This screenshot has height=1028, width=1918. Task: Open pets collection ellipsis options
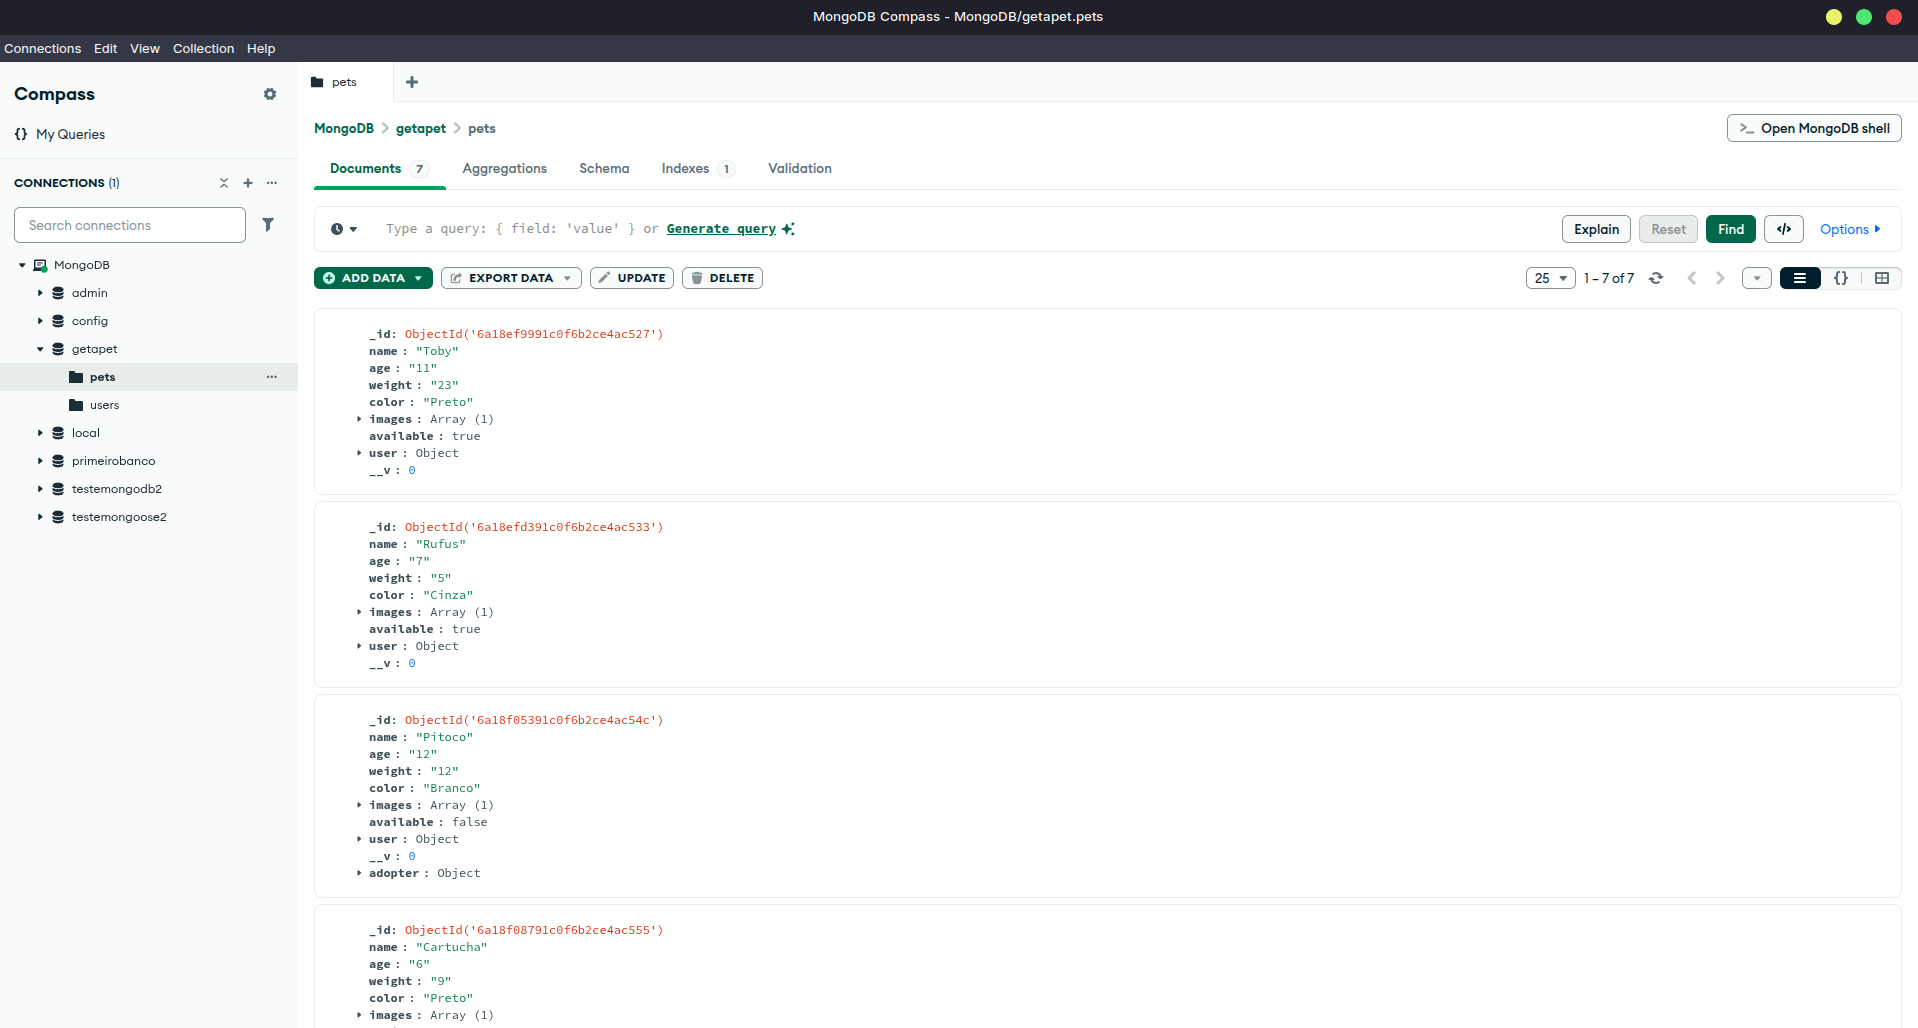pos(272,377)
